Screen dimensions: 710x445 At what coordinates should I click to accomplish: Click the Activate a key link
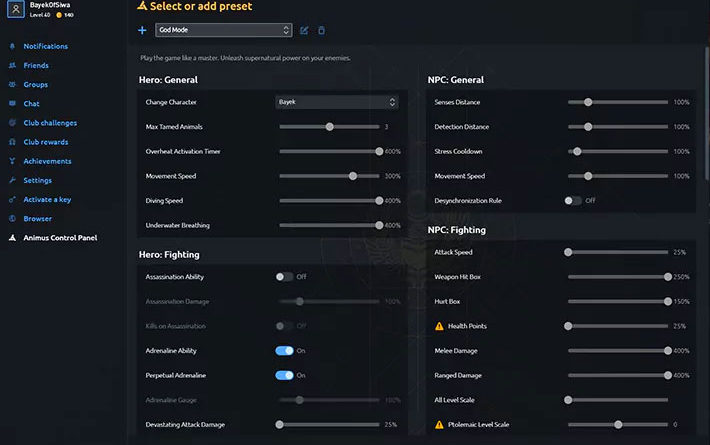tap(47, 199)
